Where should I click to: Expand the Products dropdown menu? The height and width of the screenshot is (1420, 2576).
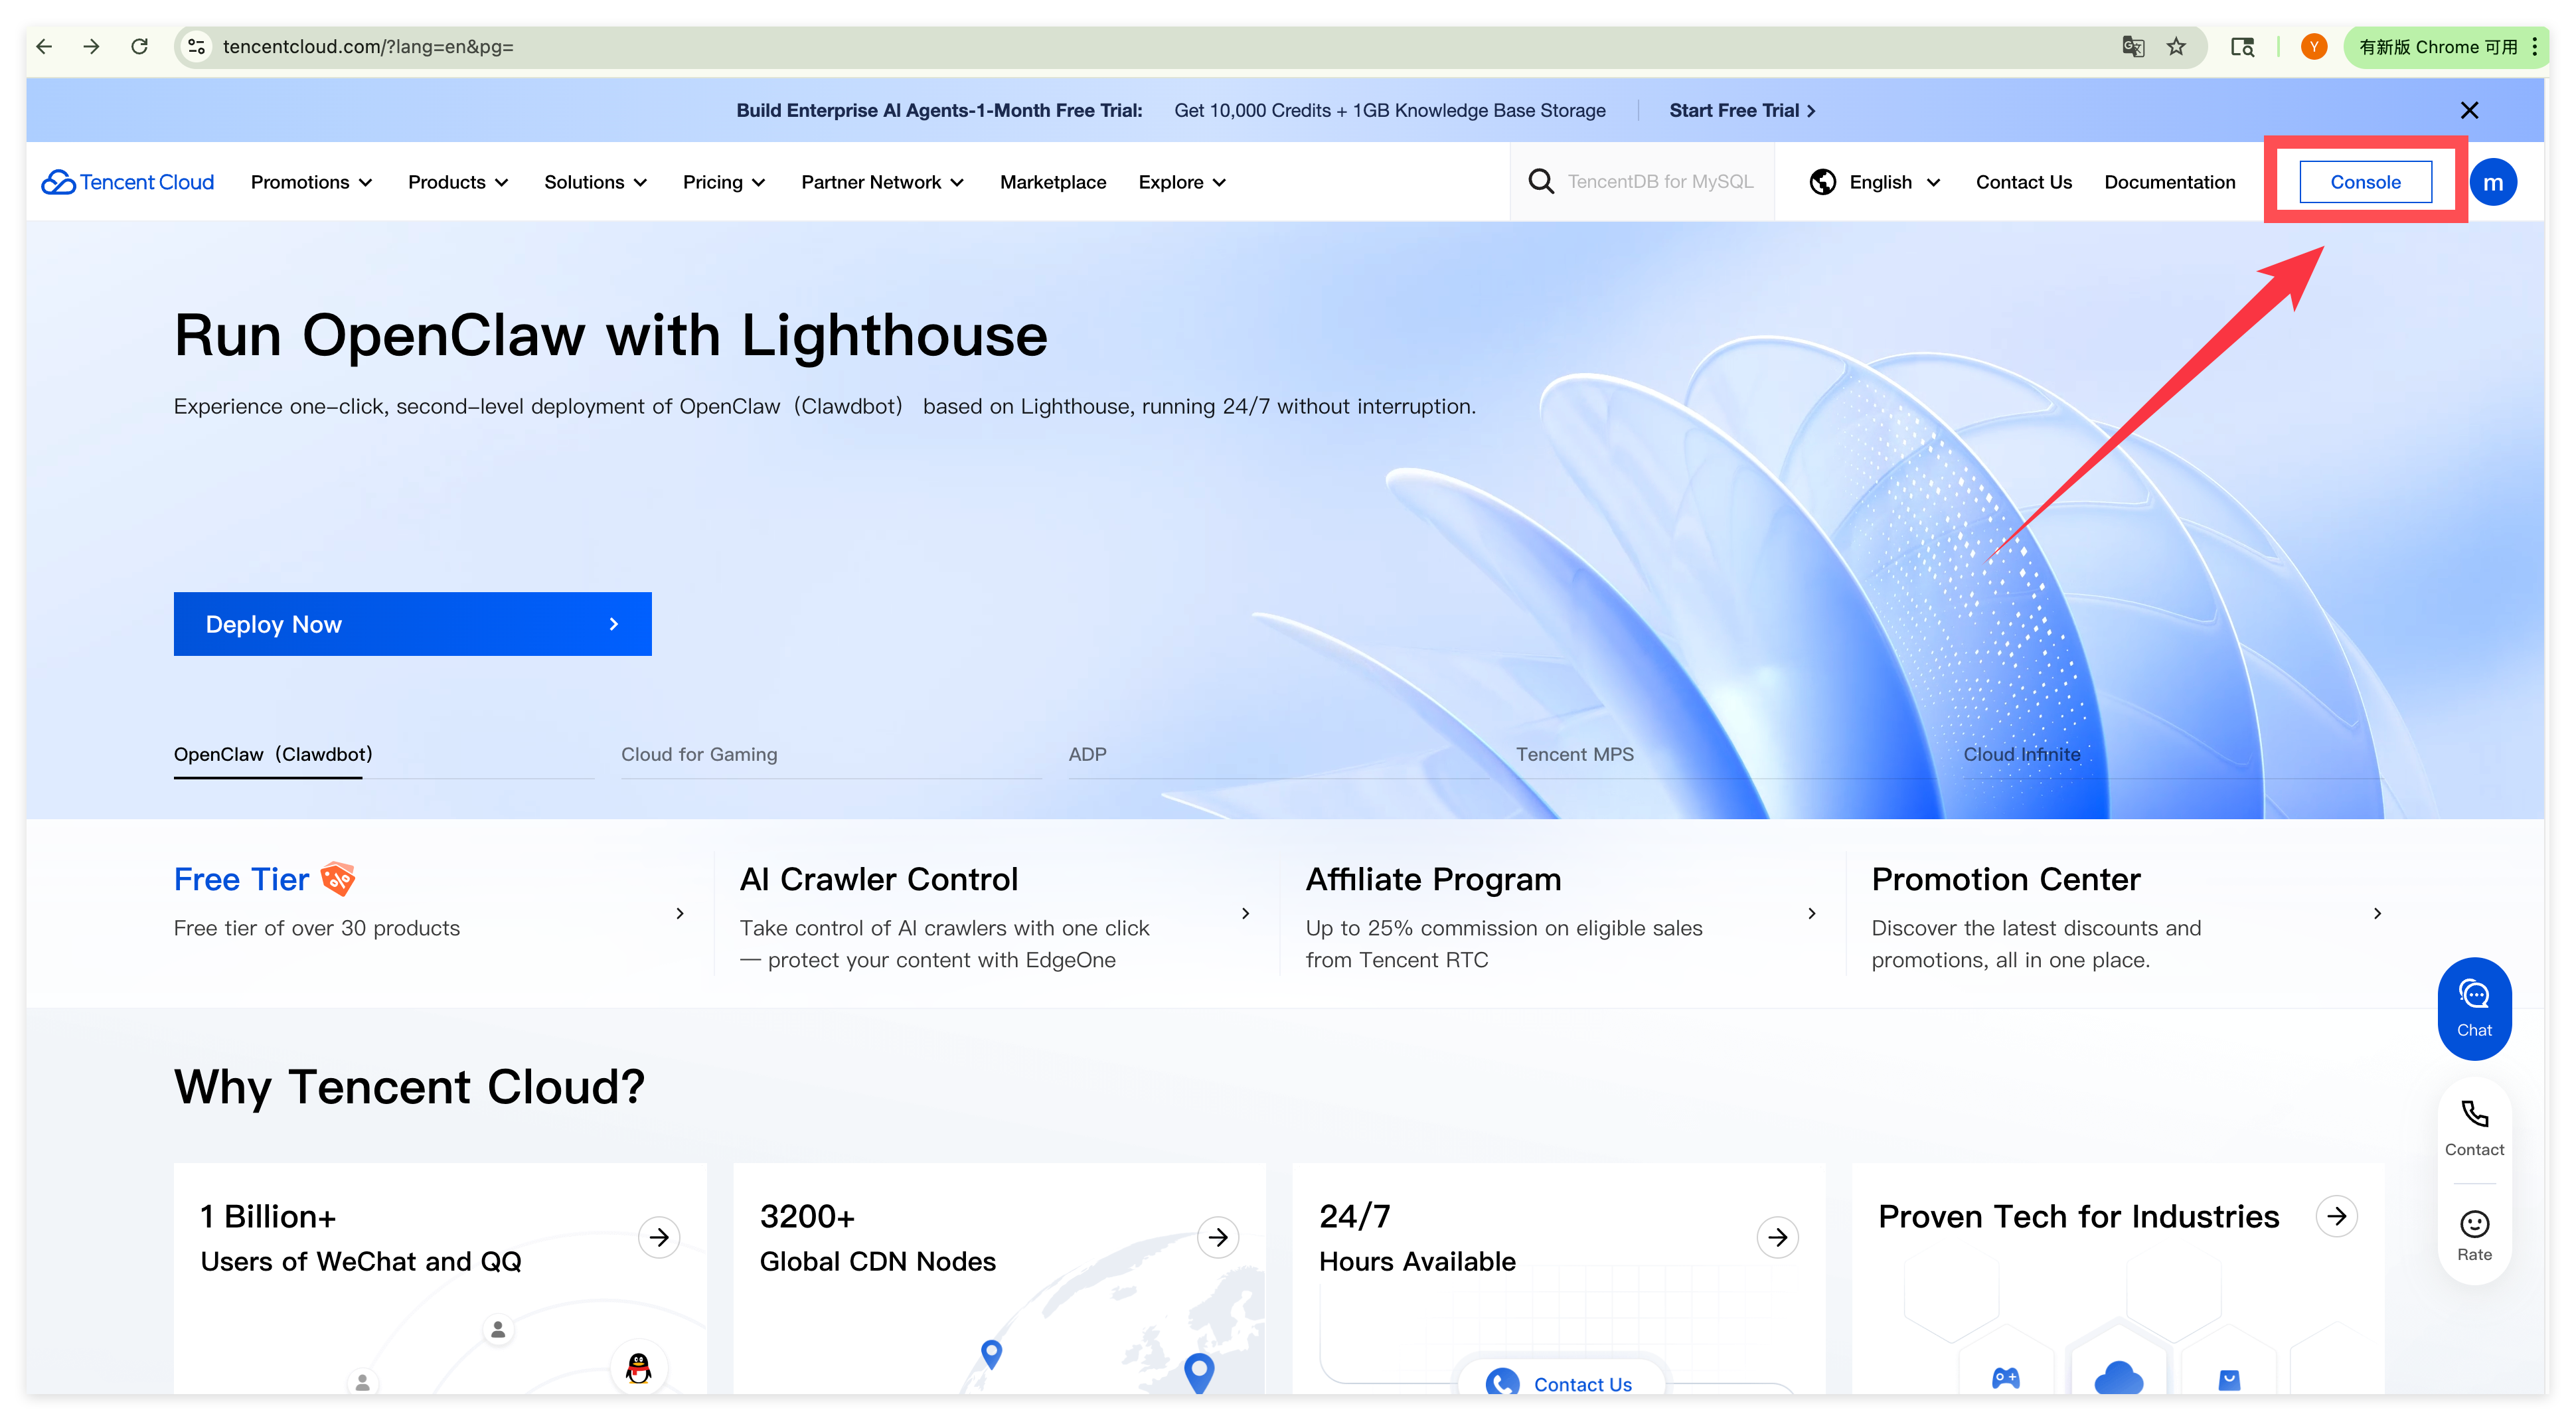(x=458, y=182)
